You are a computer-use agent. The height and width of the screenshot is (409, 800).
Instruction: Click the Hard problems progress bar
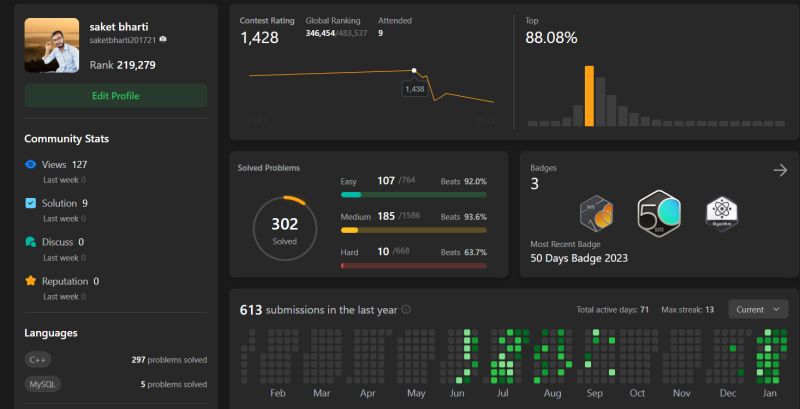(x=413, y=266)
